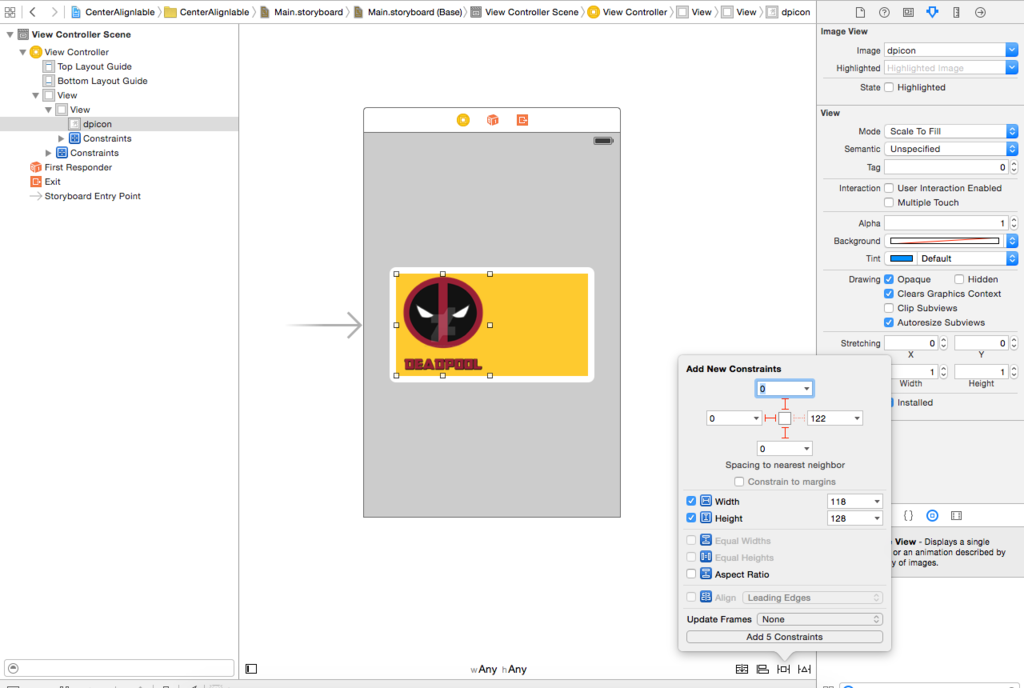Show the Object library

point(932,516)
